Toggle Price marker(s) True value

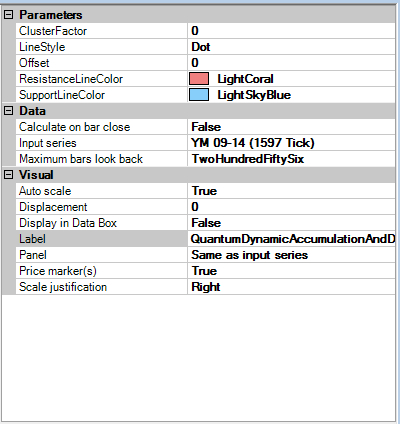292,271
